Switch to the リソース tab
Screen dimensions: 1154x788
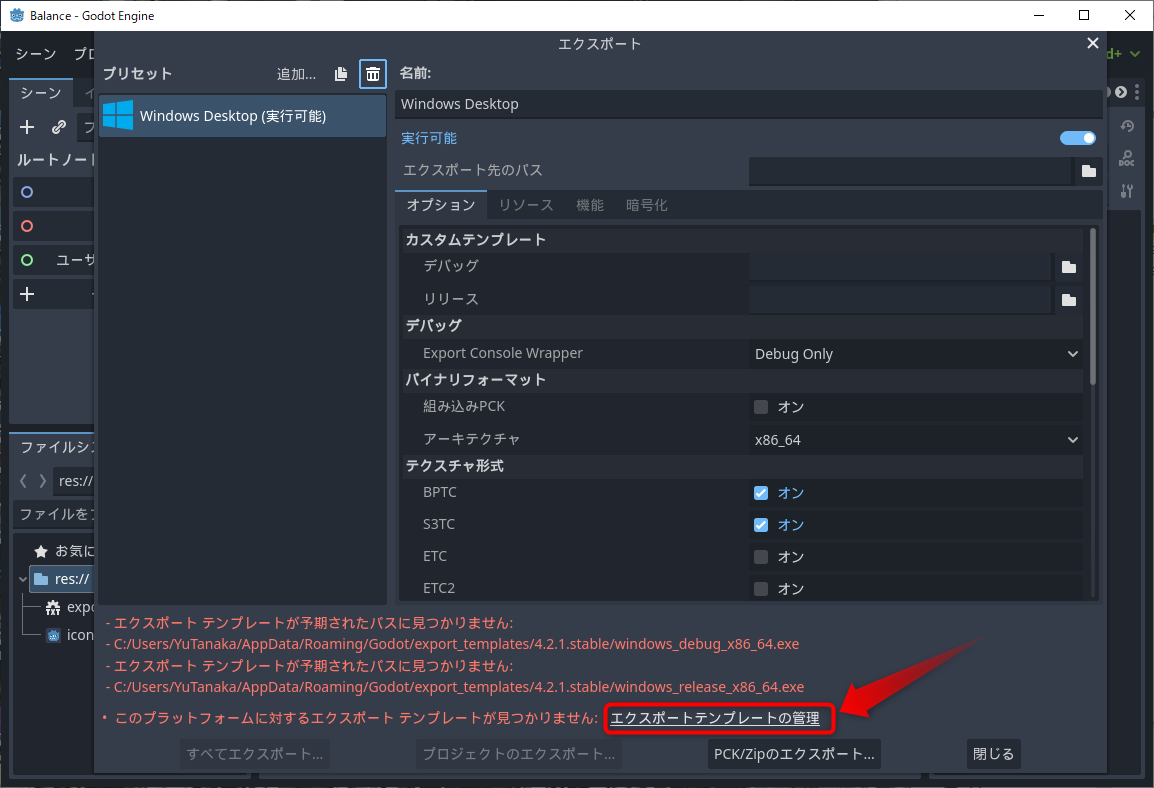pos(525,205)
